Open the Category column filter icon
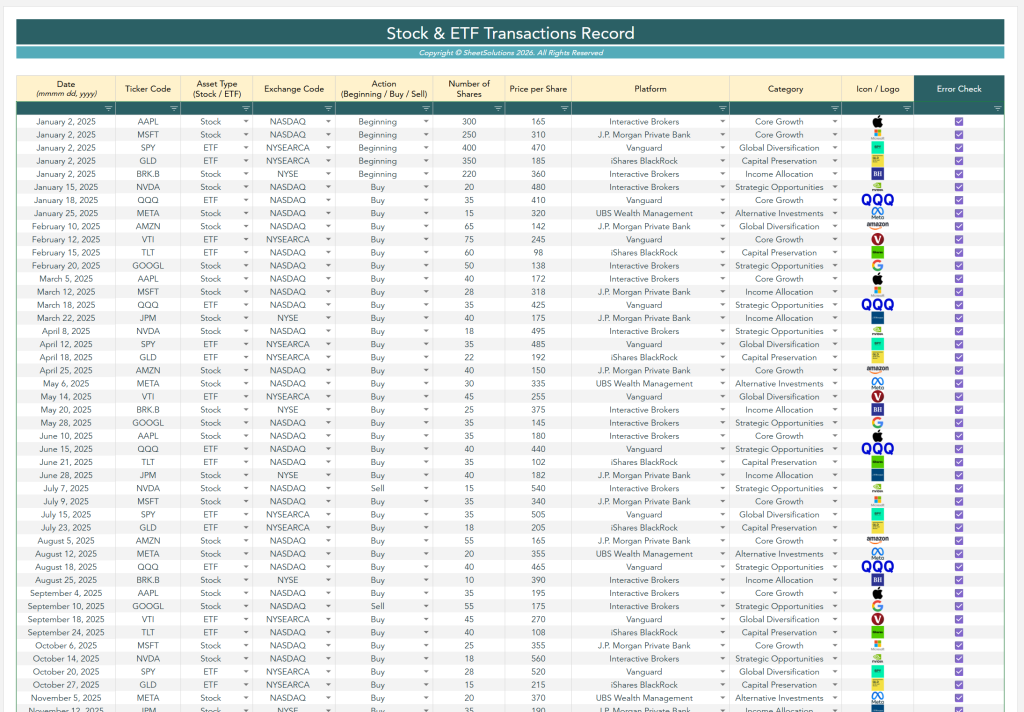 point(835,108)
